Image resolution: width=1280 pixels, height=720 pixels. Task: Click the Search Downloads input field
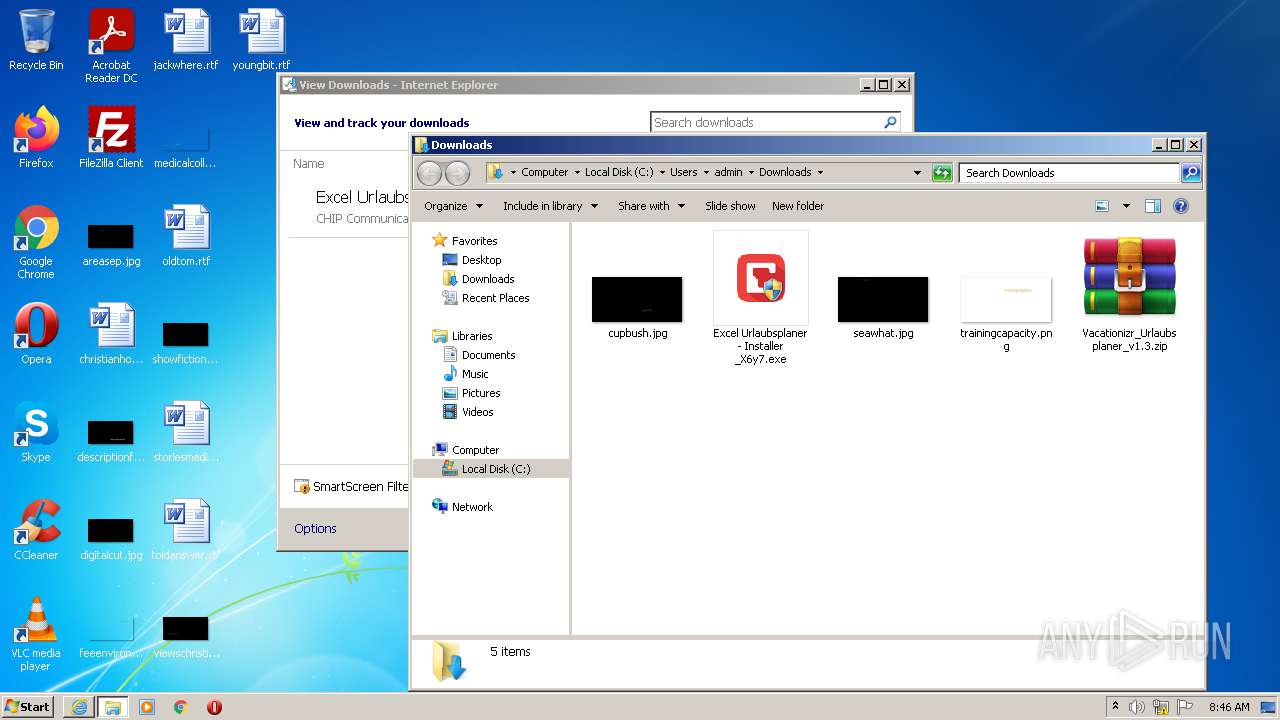[1069, 173]
